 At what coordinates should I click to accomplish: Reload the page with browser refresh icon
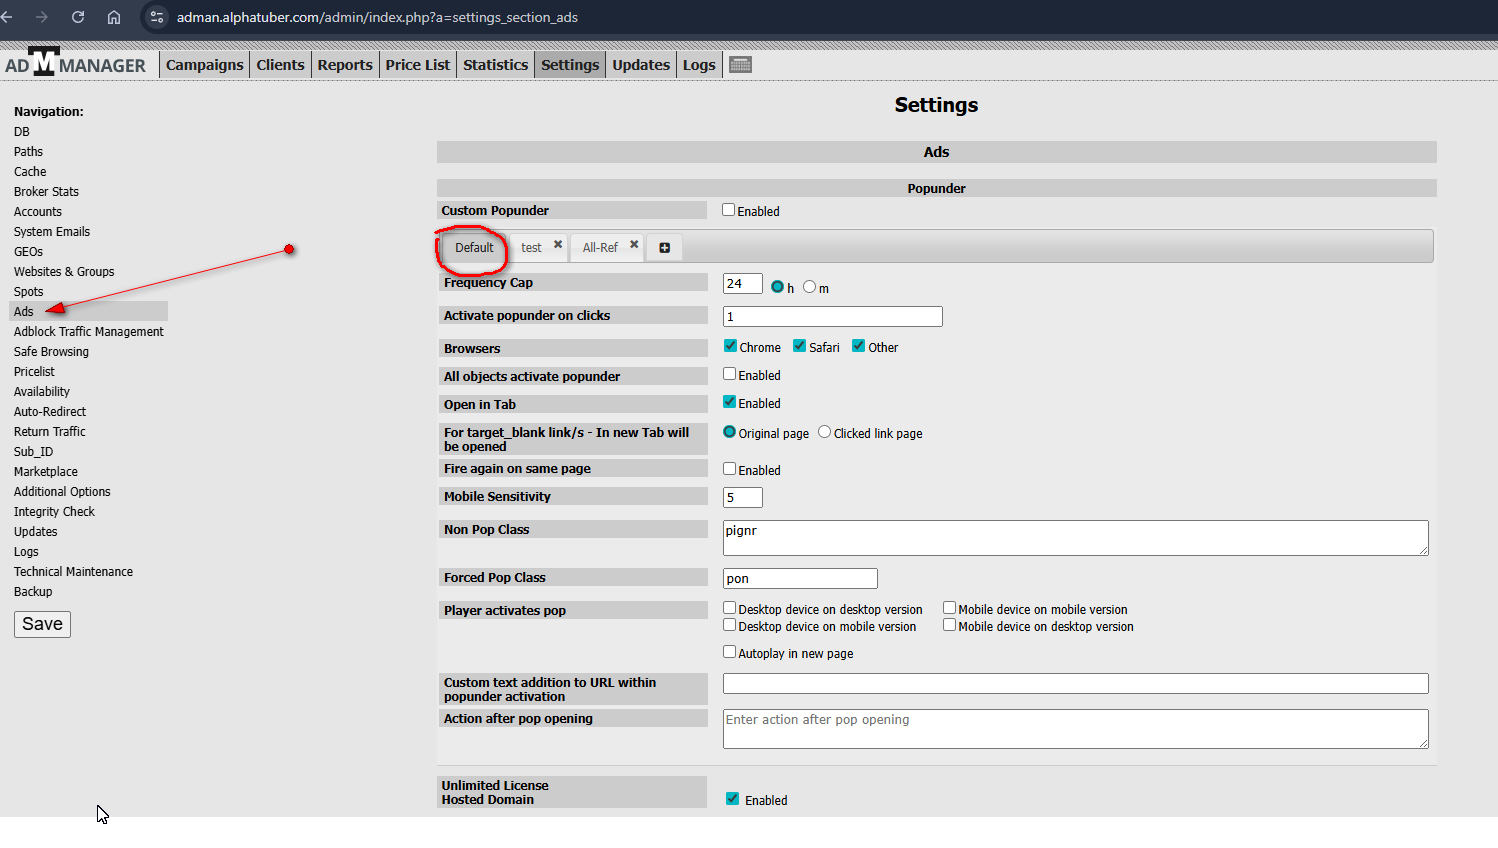coord(78,17)
